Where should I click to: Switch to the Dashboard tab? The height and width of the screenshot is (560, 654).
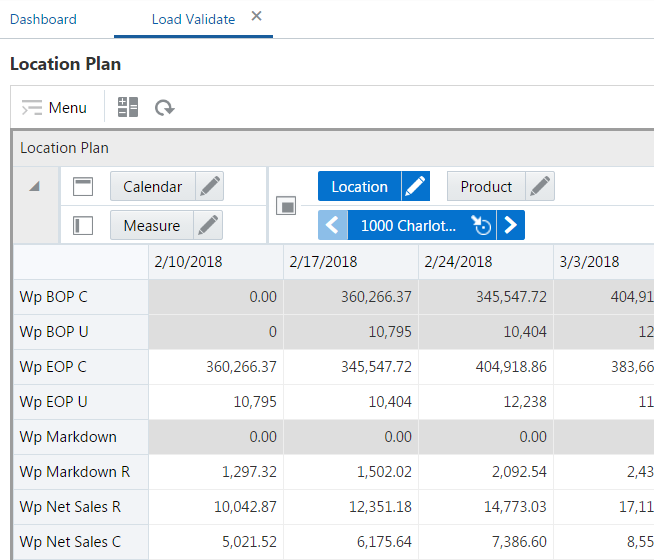tap(43, 19)
